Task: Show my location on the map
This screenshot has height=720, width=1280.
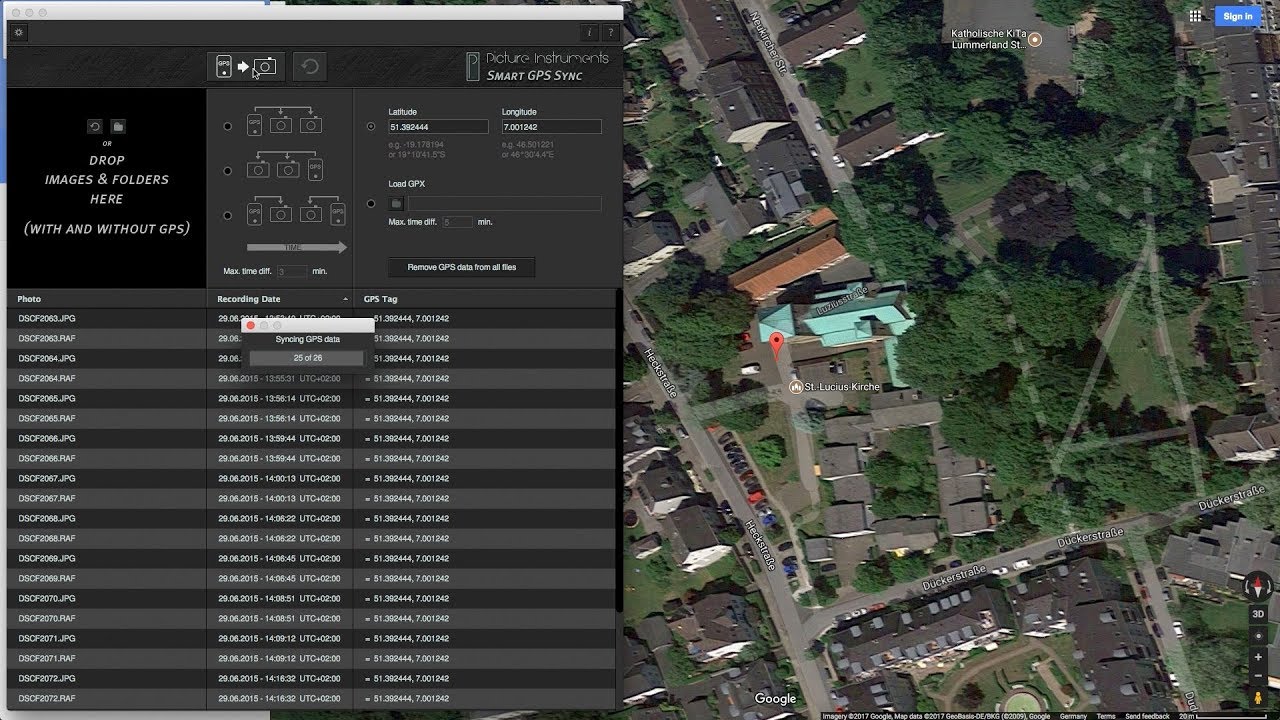Action: [x=1258, y=636]
